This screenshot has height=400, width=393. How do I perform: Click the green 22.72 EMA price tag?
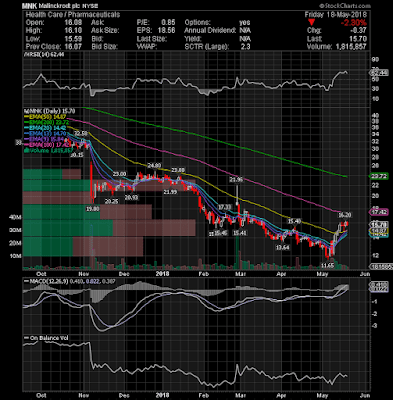pyautogui.click(x=379, y=176)
